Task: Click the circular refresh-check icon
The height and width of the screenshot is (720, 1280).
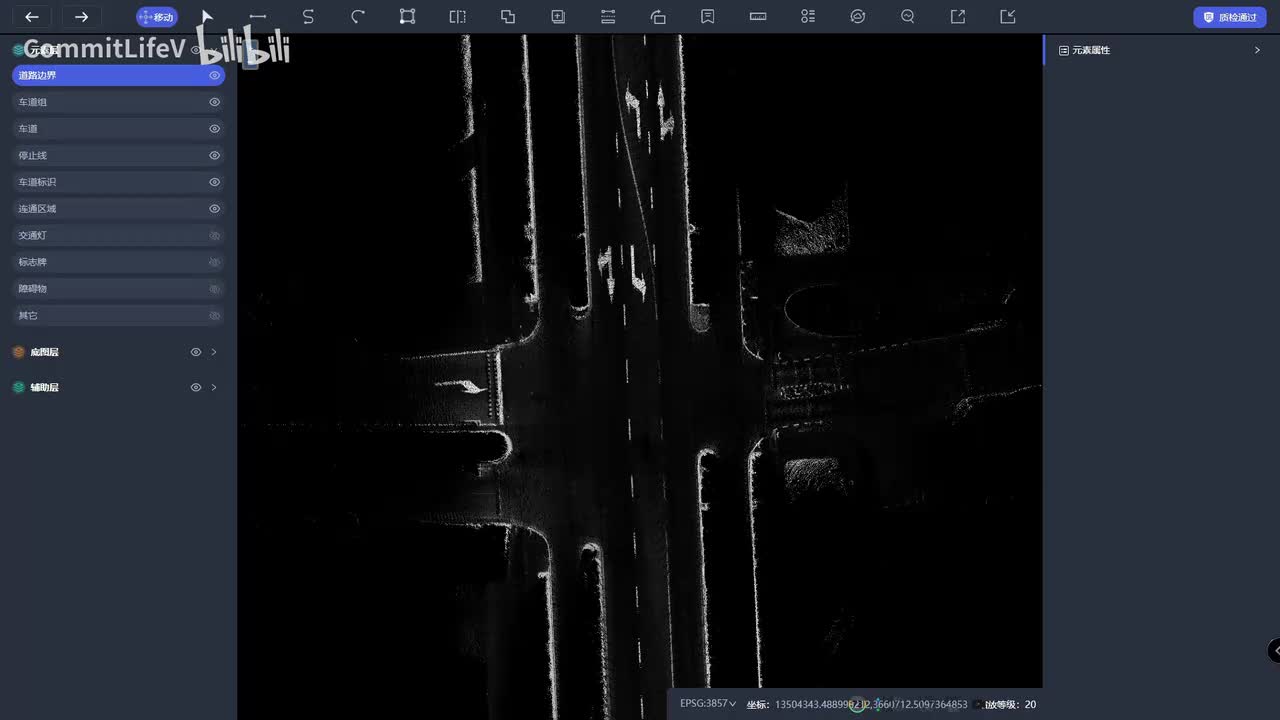Action: click(x=858, y=17)
